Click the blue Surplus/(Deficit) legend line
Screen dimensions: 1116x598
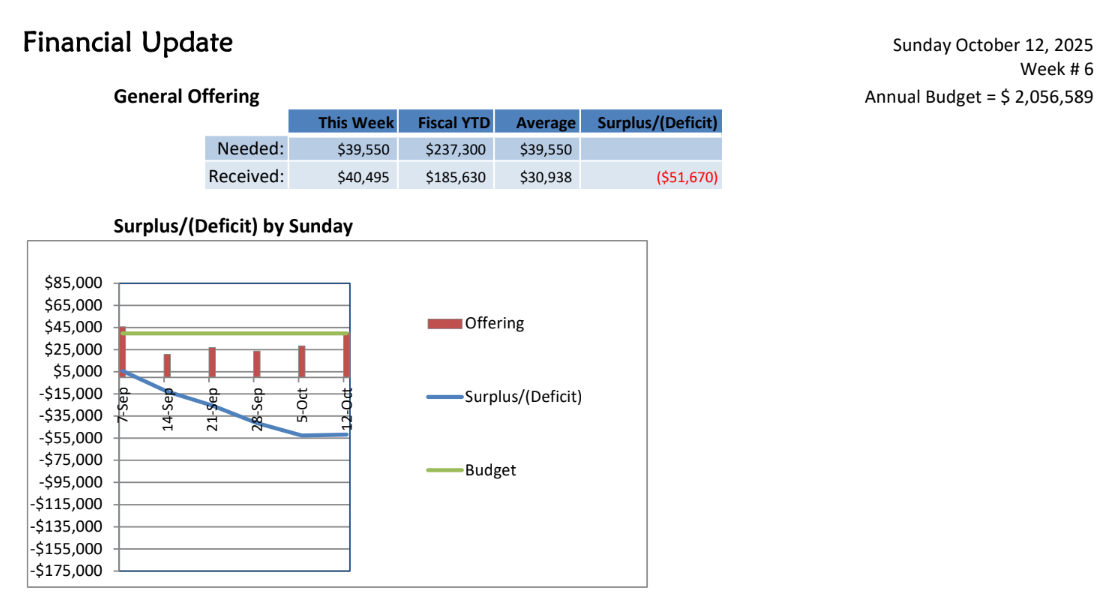click(444, 397)
